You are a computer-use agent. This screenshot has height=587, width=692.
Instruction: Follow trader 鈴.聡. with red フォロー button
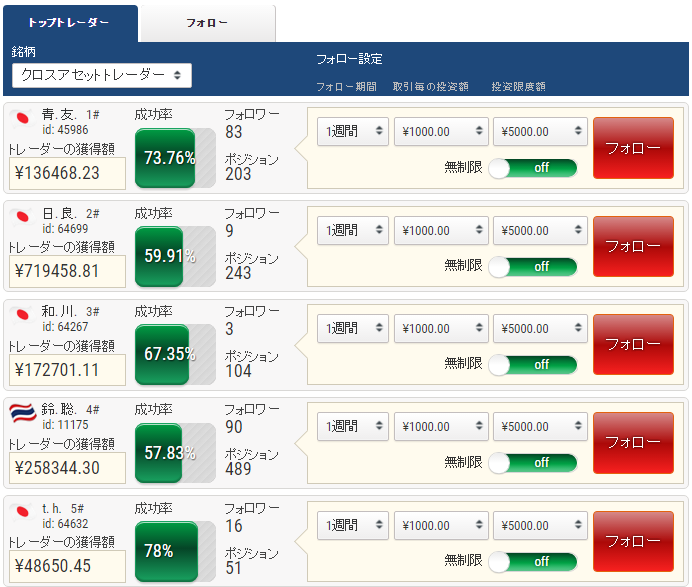(633, 443)
